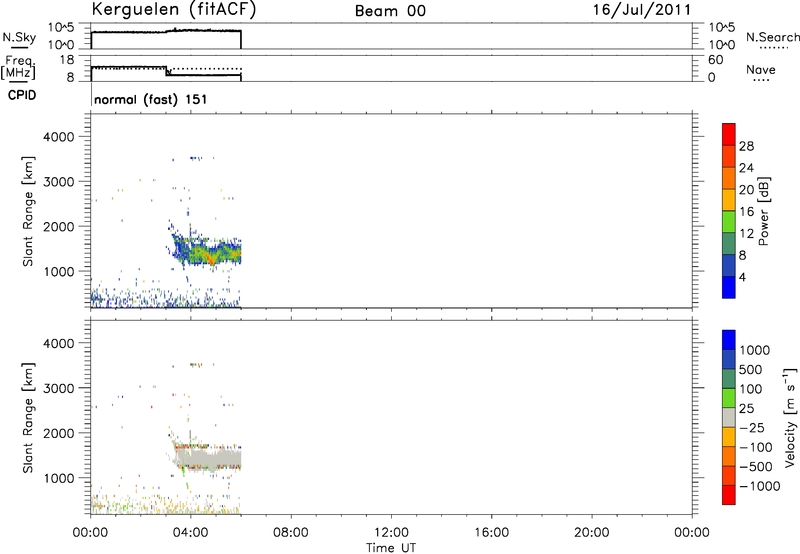The width and height of the screenshot is (800, 554).
Task: Click the '500' tick on Velocity colorbar
Action: (751, 370)
